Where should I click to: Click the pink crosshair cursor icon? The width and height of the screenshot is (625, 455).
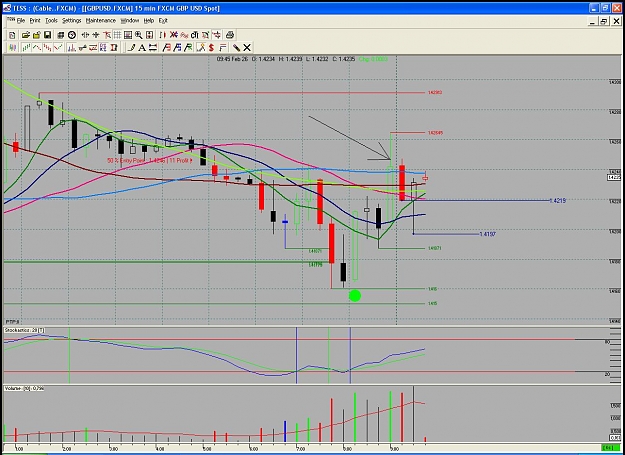tap(216, 35)
